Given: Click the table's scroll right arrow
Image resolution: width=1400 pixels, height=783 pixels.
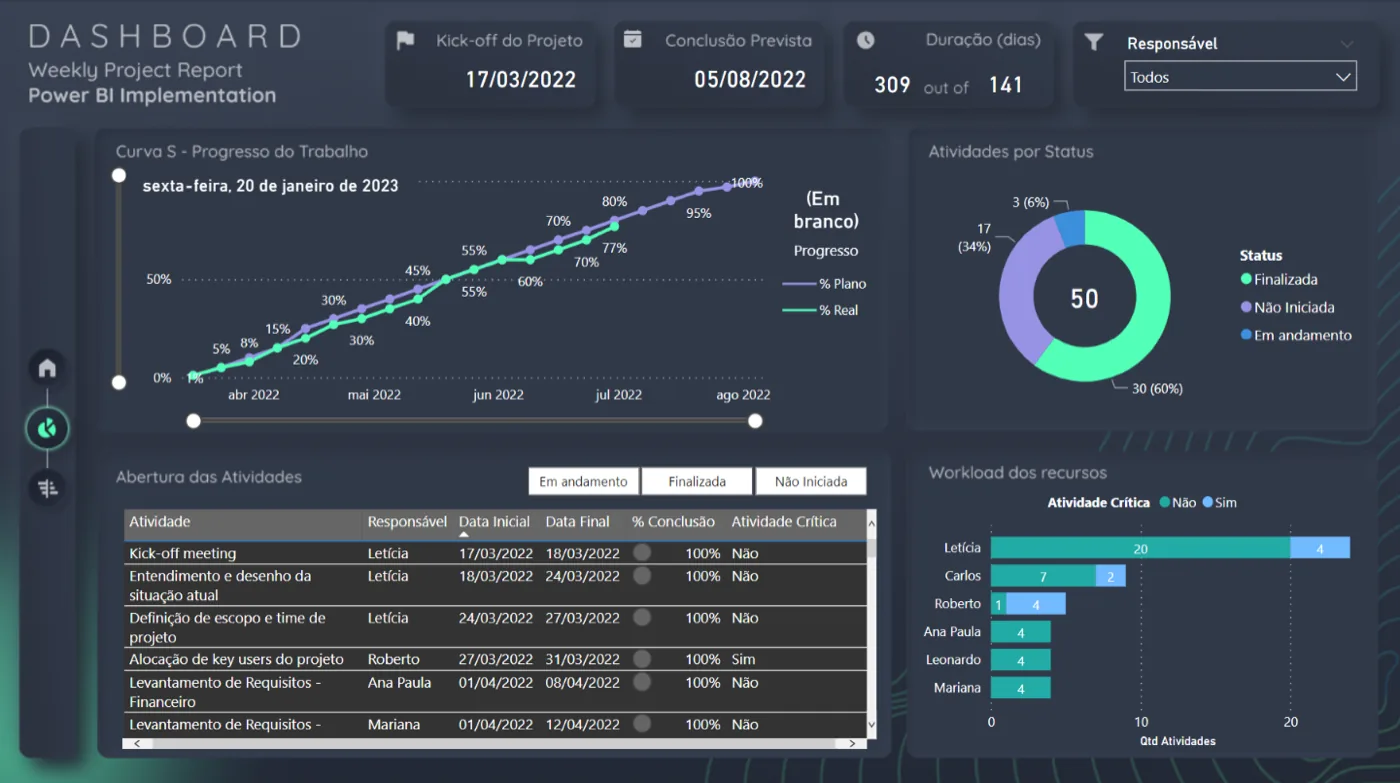Looking at the screenshot, I should click(x=852, y=744).
